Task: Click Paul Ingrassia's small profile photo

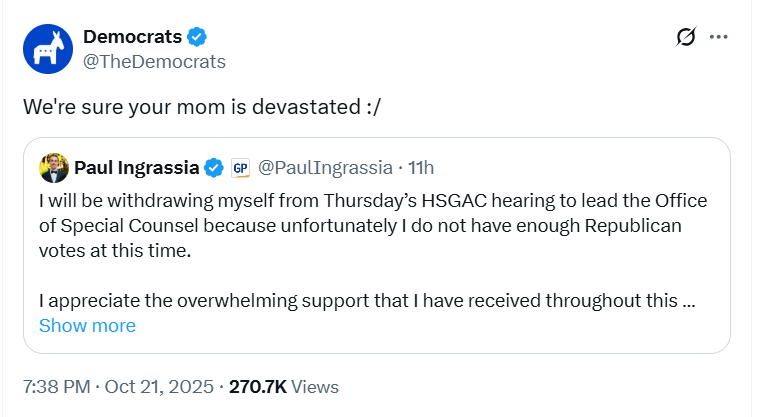Action: click(x=54, y=167)
